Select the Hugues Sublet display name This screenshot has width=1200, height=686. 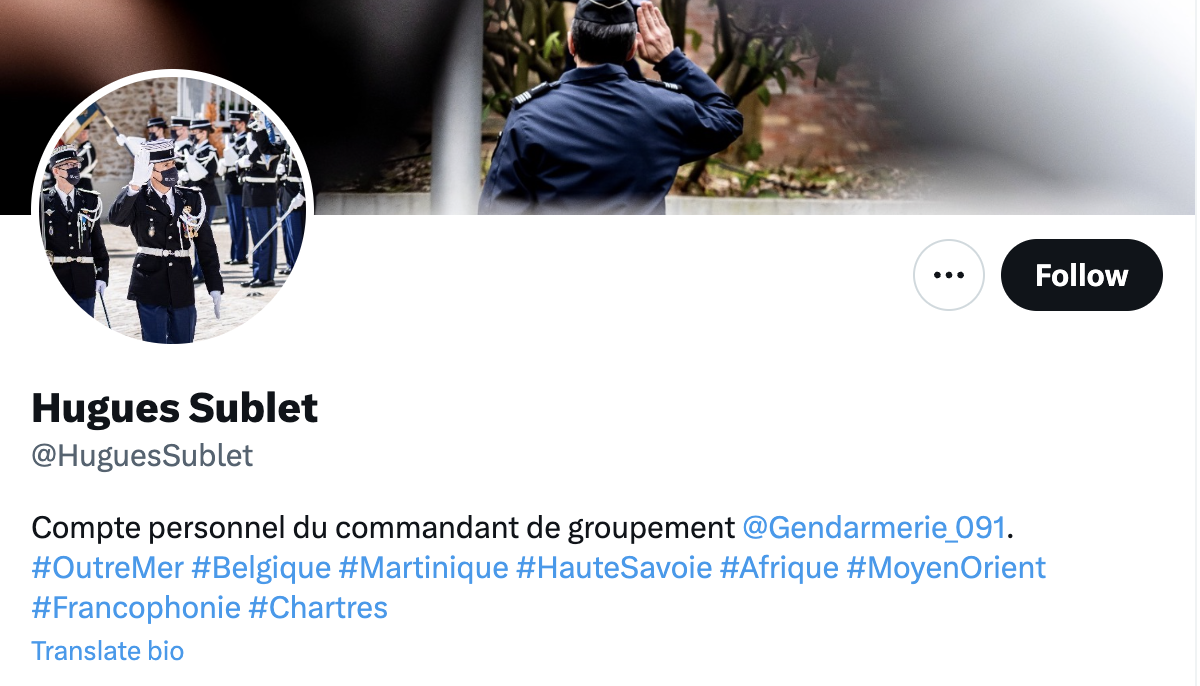175,408
